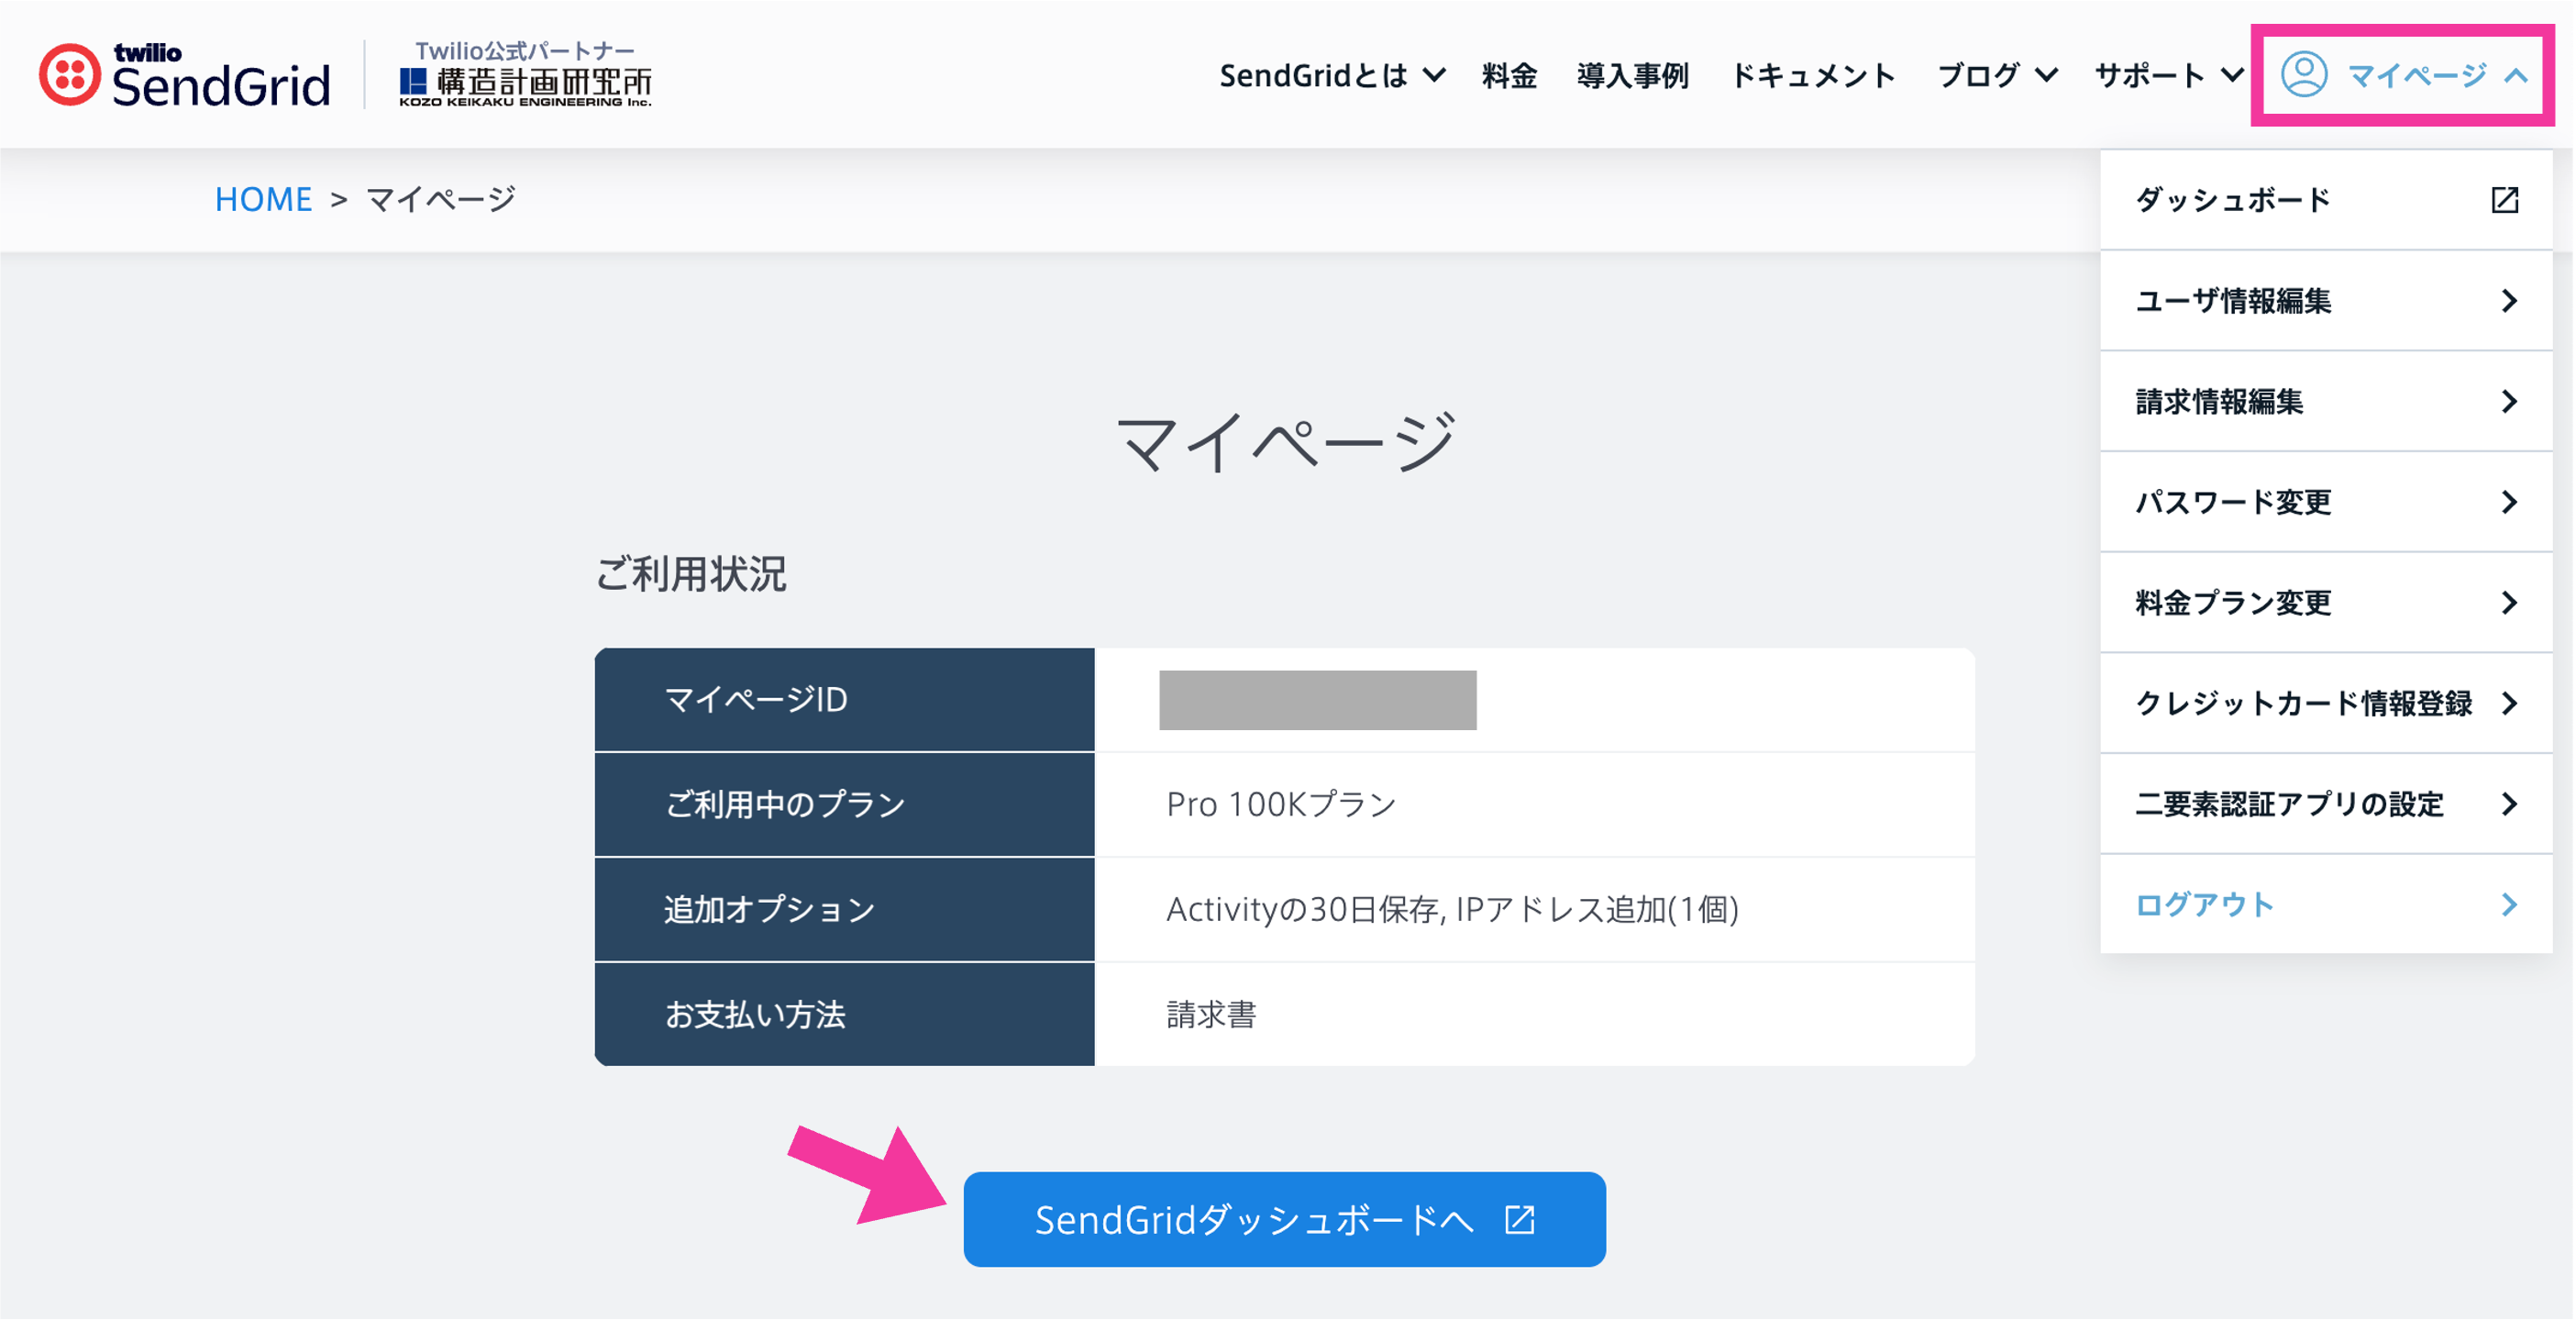This screenshot has width=2576, height=1320.
Task: Select ドキュメント in the top navigation
Action: point(1815,75)
